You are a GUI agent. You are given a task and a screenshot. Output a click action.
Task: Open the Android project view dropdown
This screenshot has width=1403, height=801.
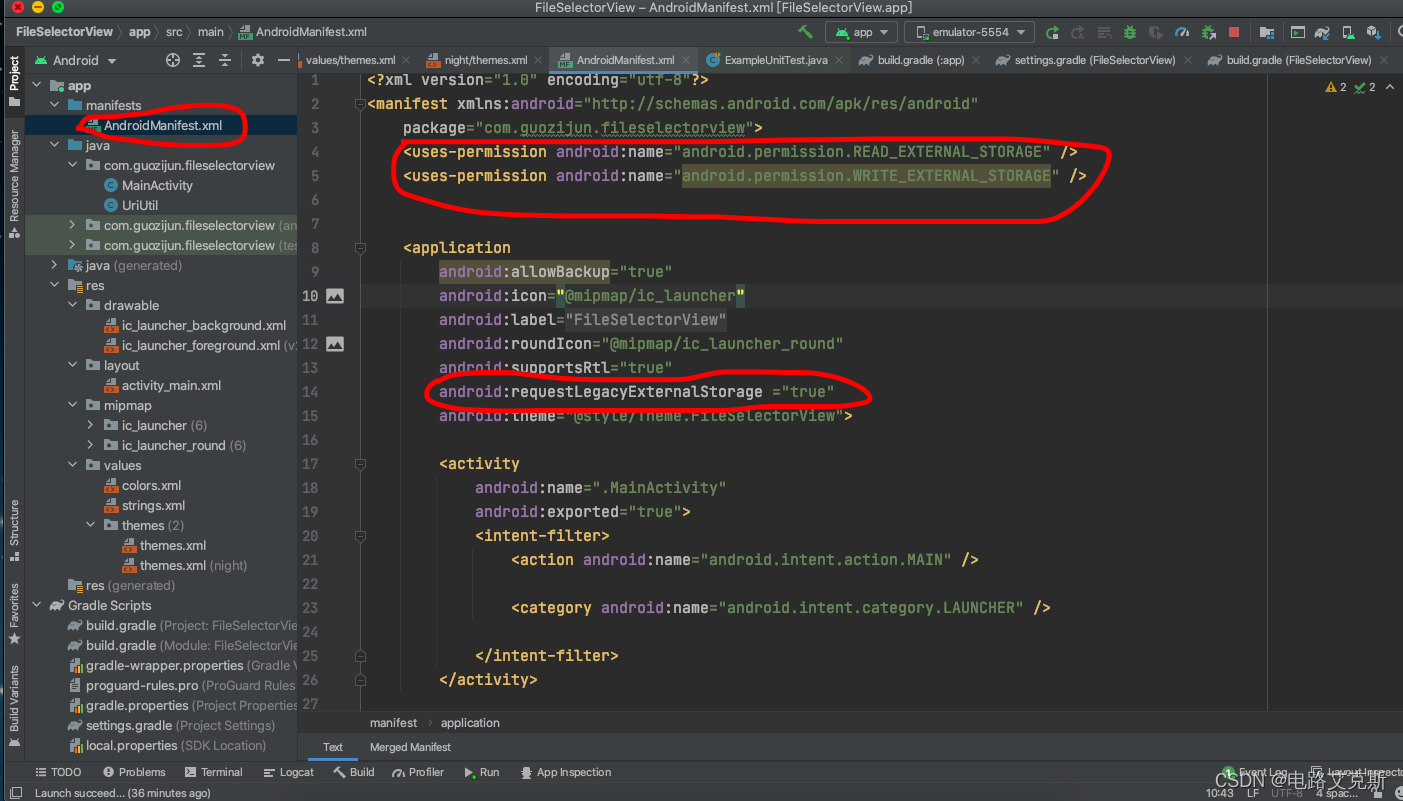76,60
